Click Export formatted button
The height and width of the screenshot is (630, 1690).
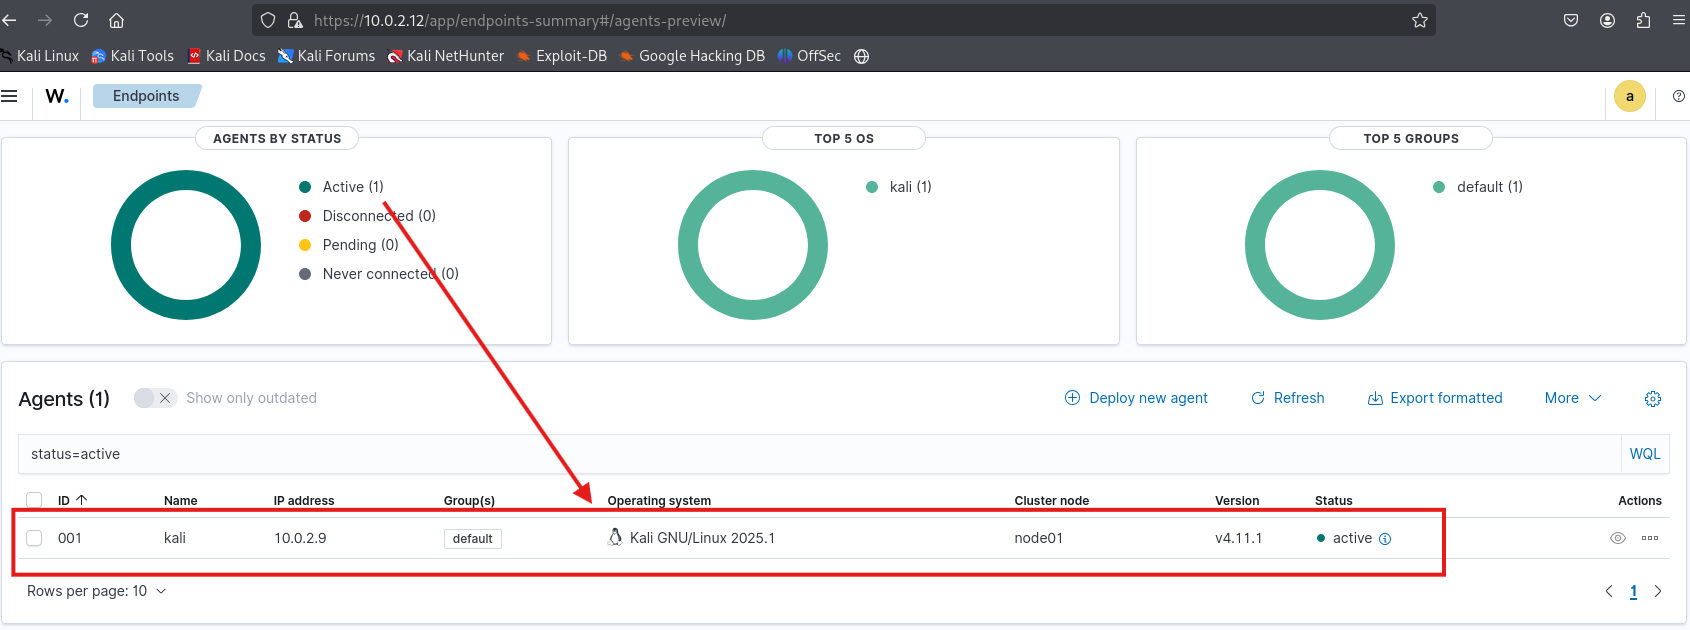[1435, 398]
